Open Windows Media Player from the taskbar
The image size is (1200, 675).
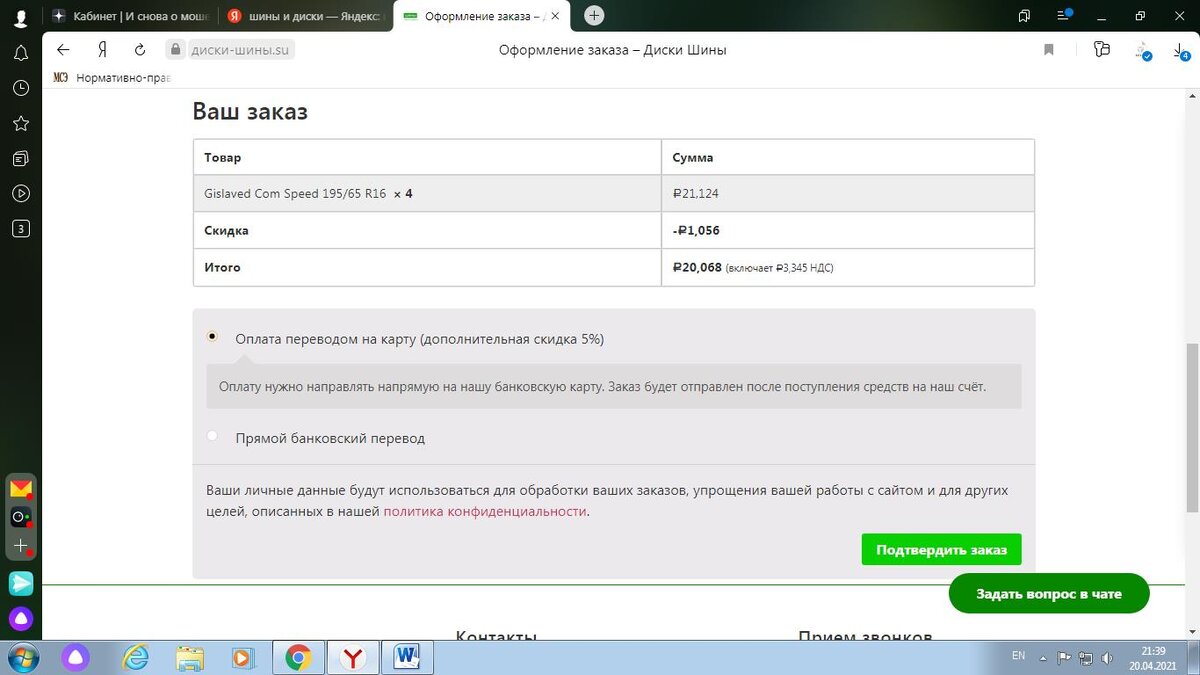click(x=242, y=657)
